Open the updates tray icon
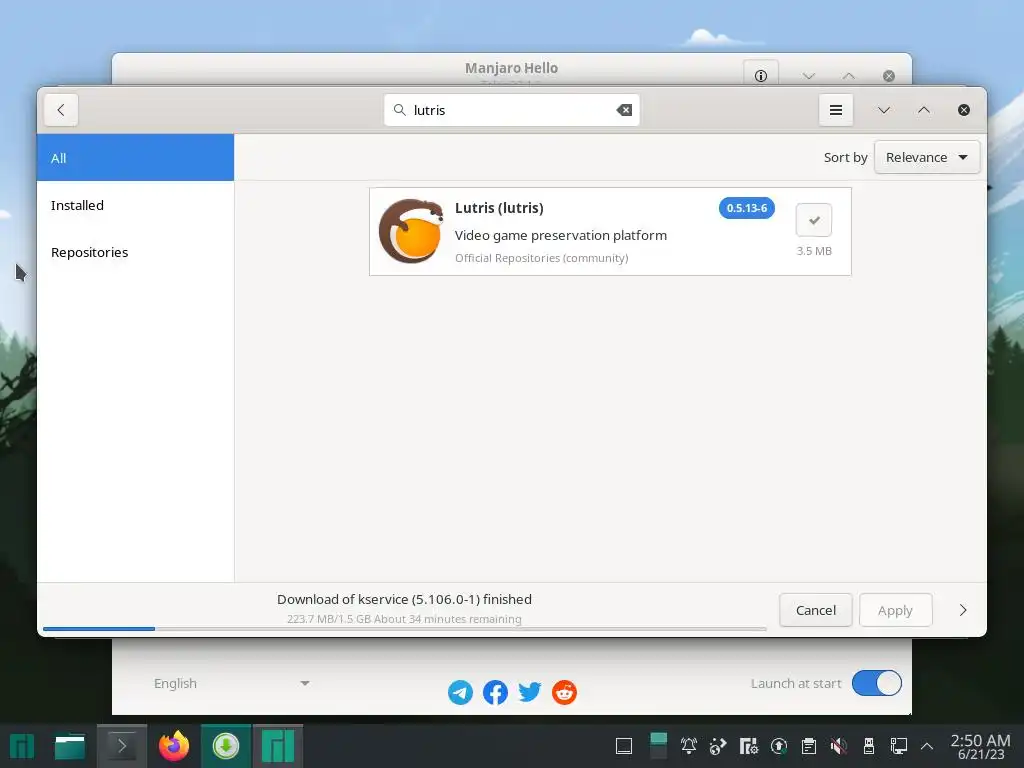The height and width of the screenshot is (768, 1024). [x=778, y=746]
